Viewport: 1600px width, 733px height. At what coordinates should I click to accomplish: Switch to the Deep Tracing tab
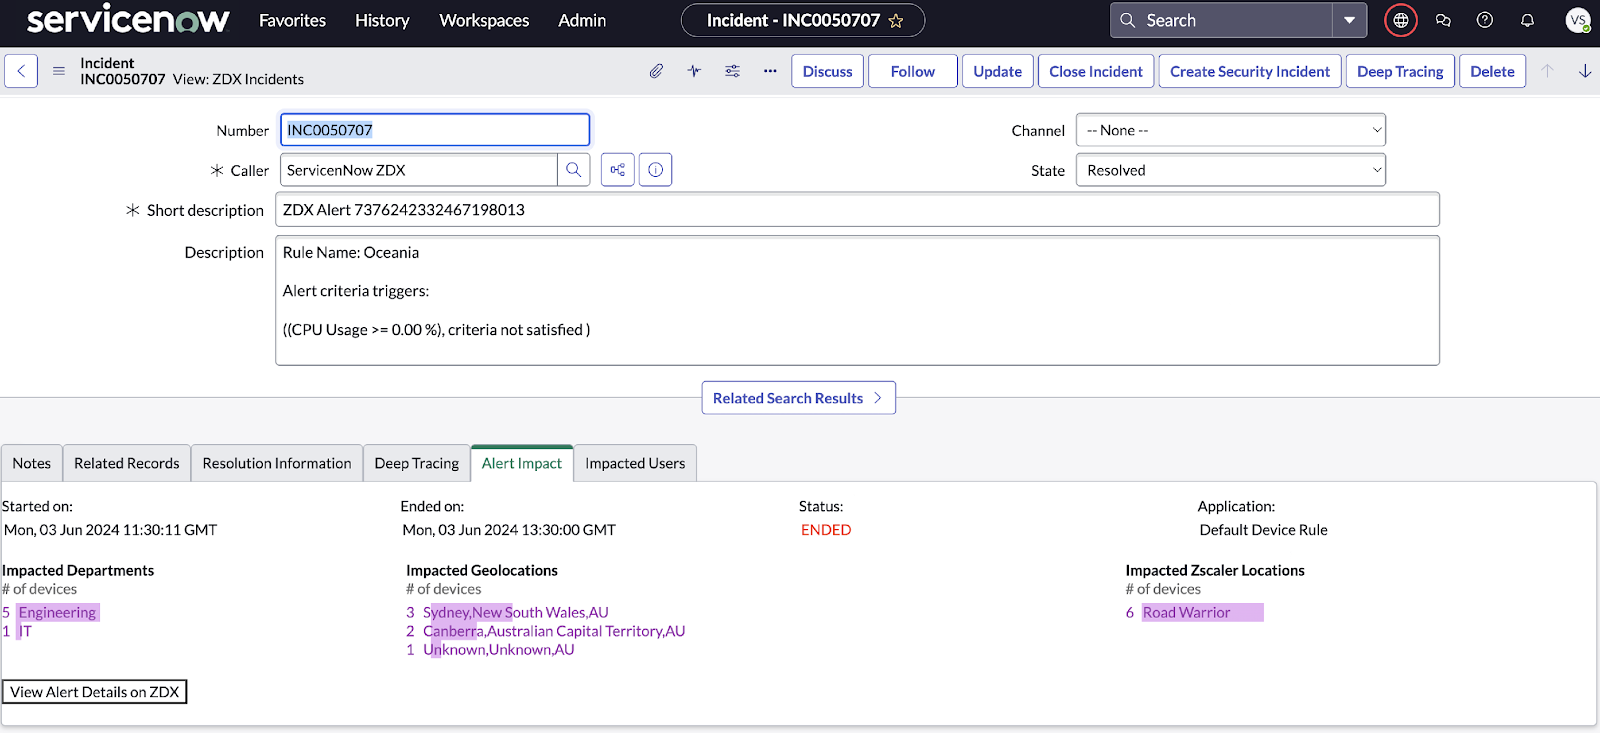(x=417, y=463)
